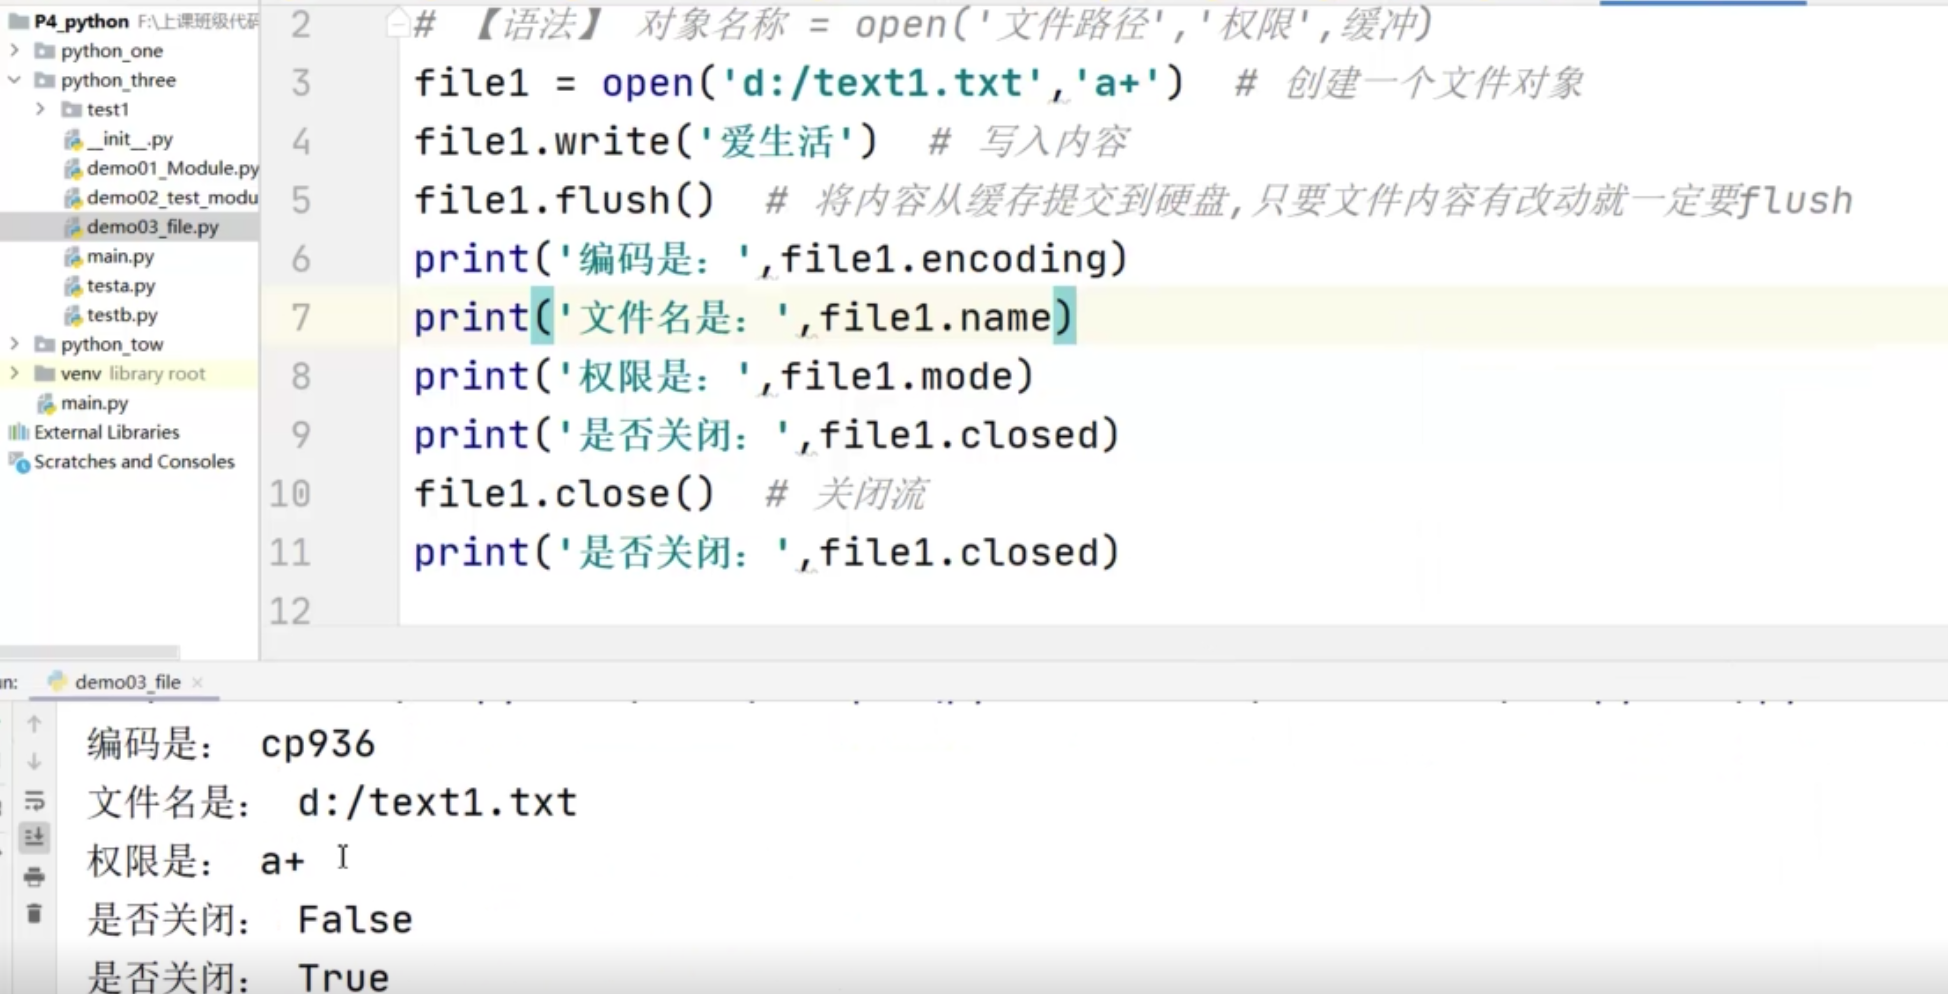Click 'True' in console output
The image size is (1948, 994).
(344, 977)
